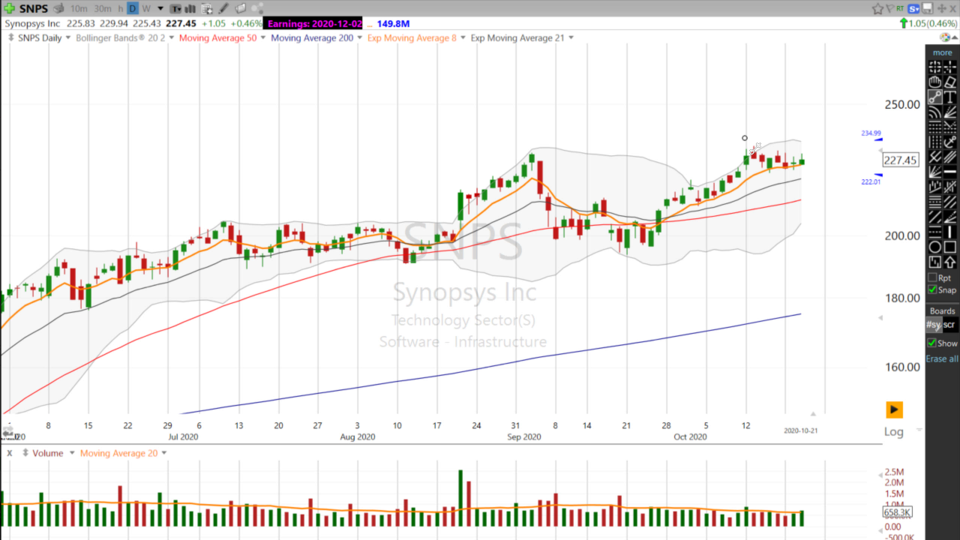The image size is (960, 540).
Task: Click the orange play button
Action: coord(894,410)
